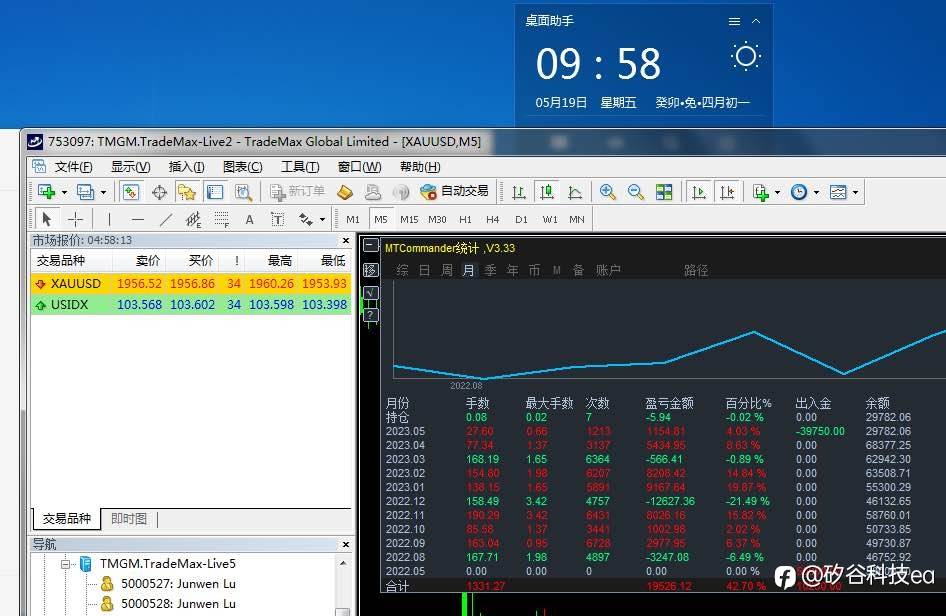Open the dropdown arrow beside templates icon
This screenshot has height=616, width=946.
[855, 192]
